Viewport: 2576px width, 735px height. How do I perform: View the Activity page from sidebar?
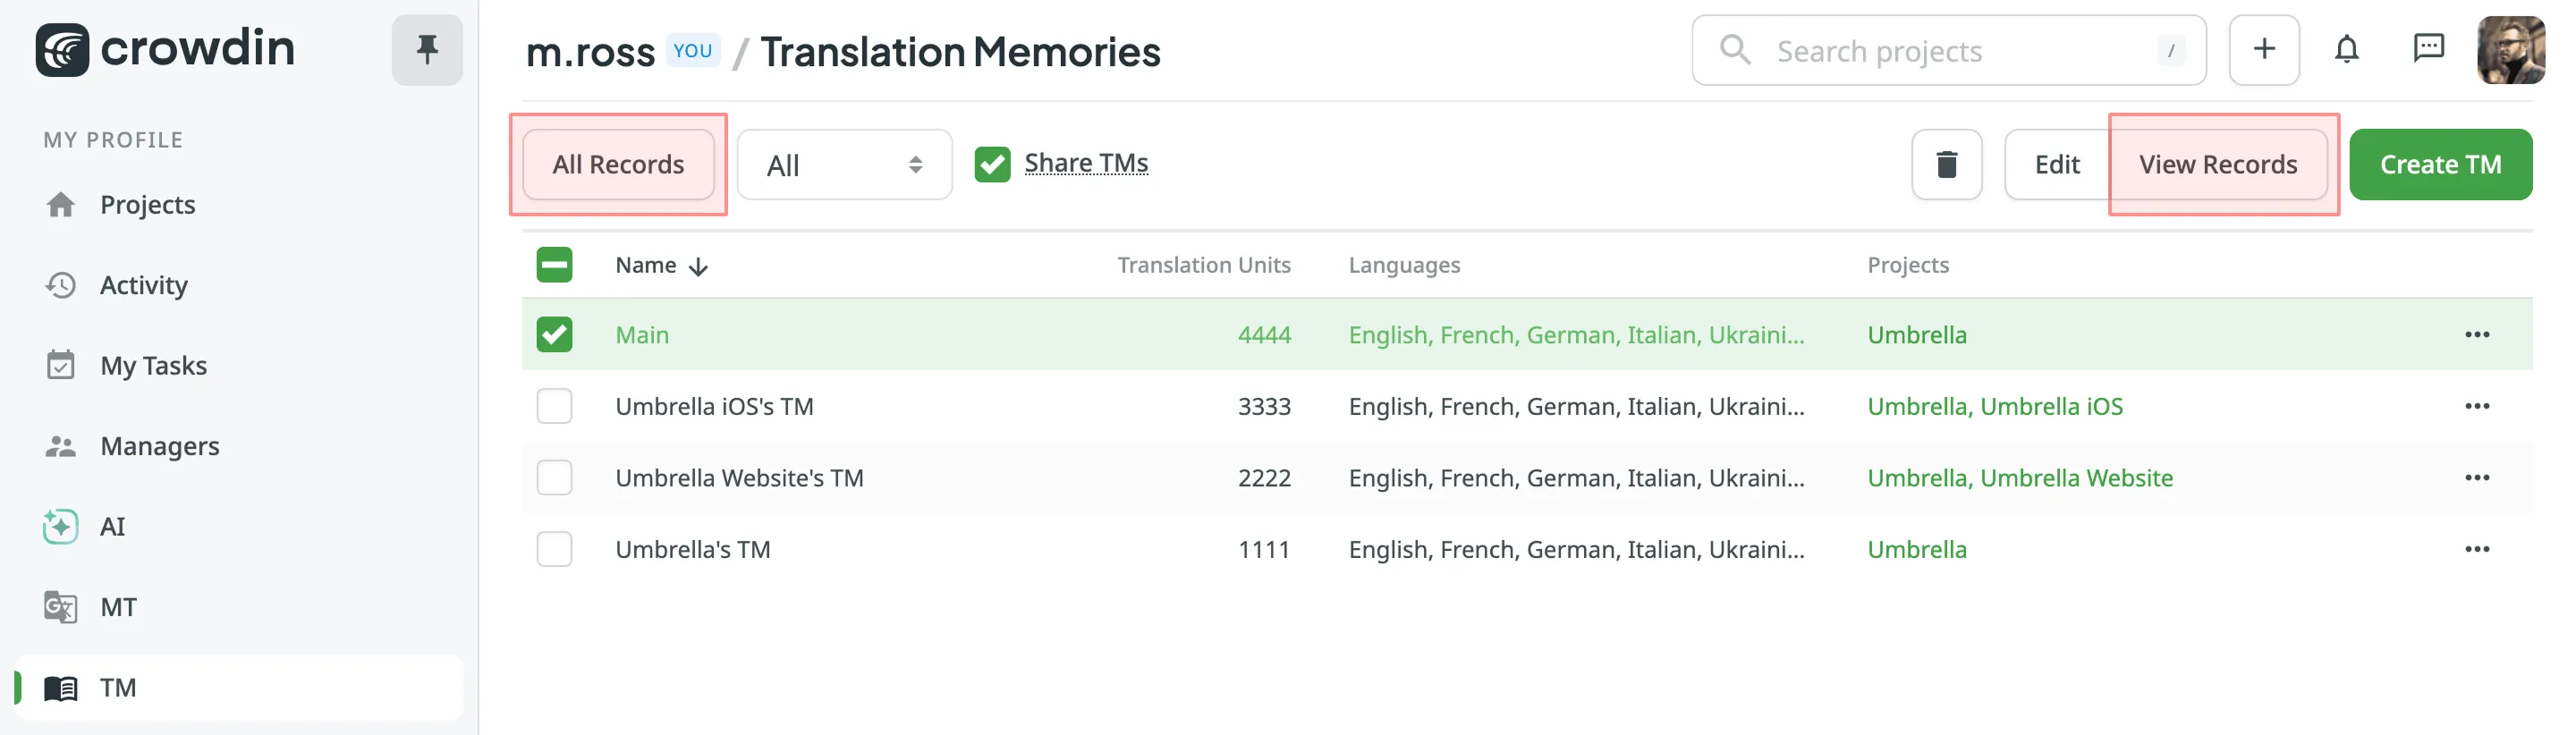143,285
